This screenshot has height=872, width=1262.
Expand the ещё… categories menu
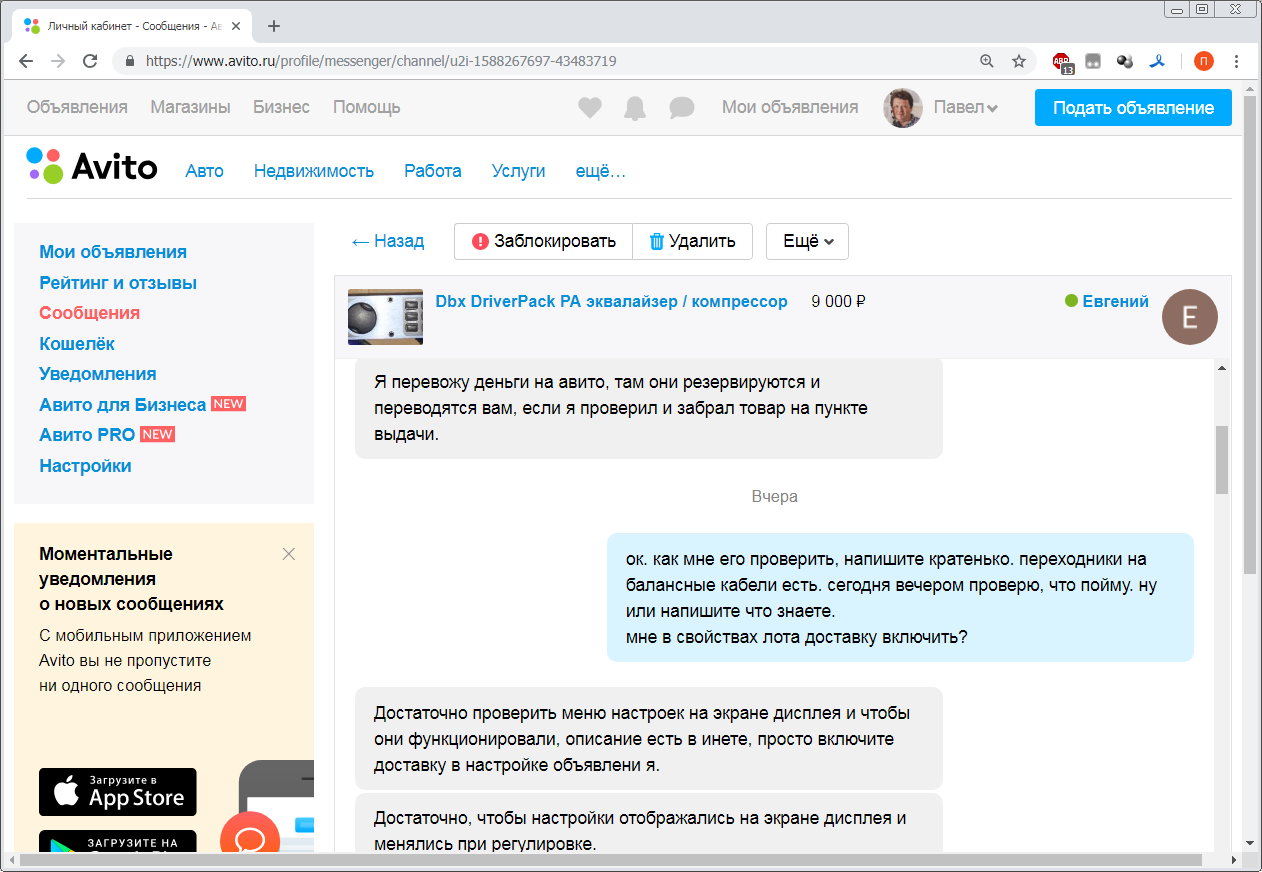point(600,171)
